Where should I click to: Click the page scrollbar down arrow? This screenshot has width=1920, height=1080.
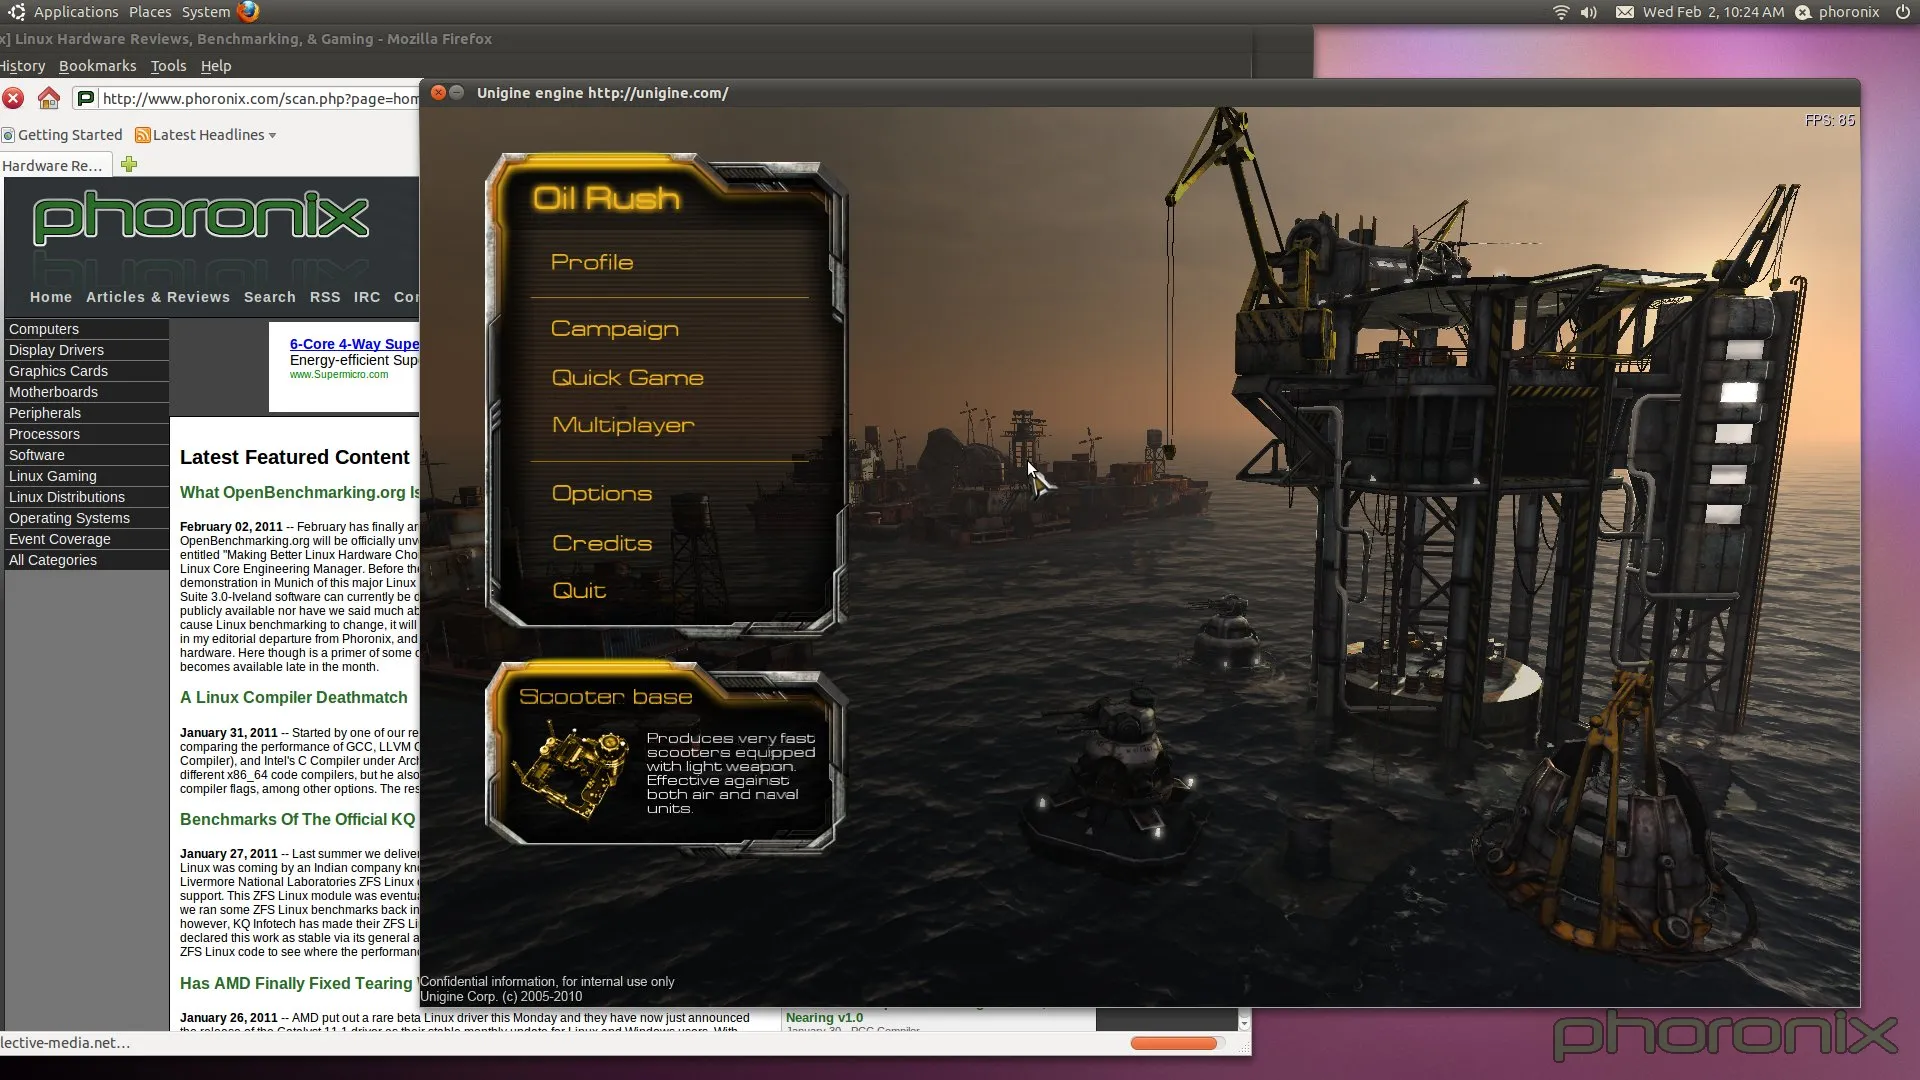(x=1244, y=1023)
